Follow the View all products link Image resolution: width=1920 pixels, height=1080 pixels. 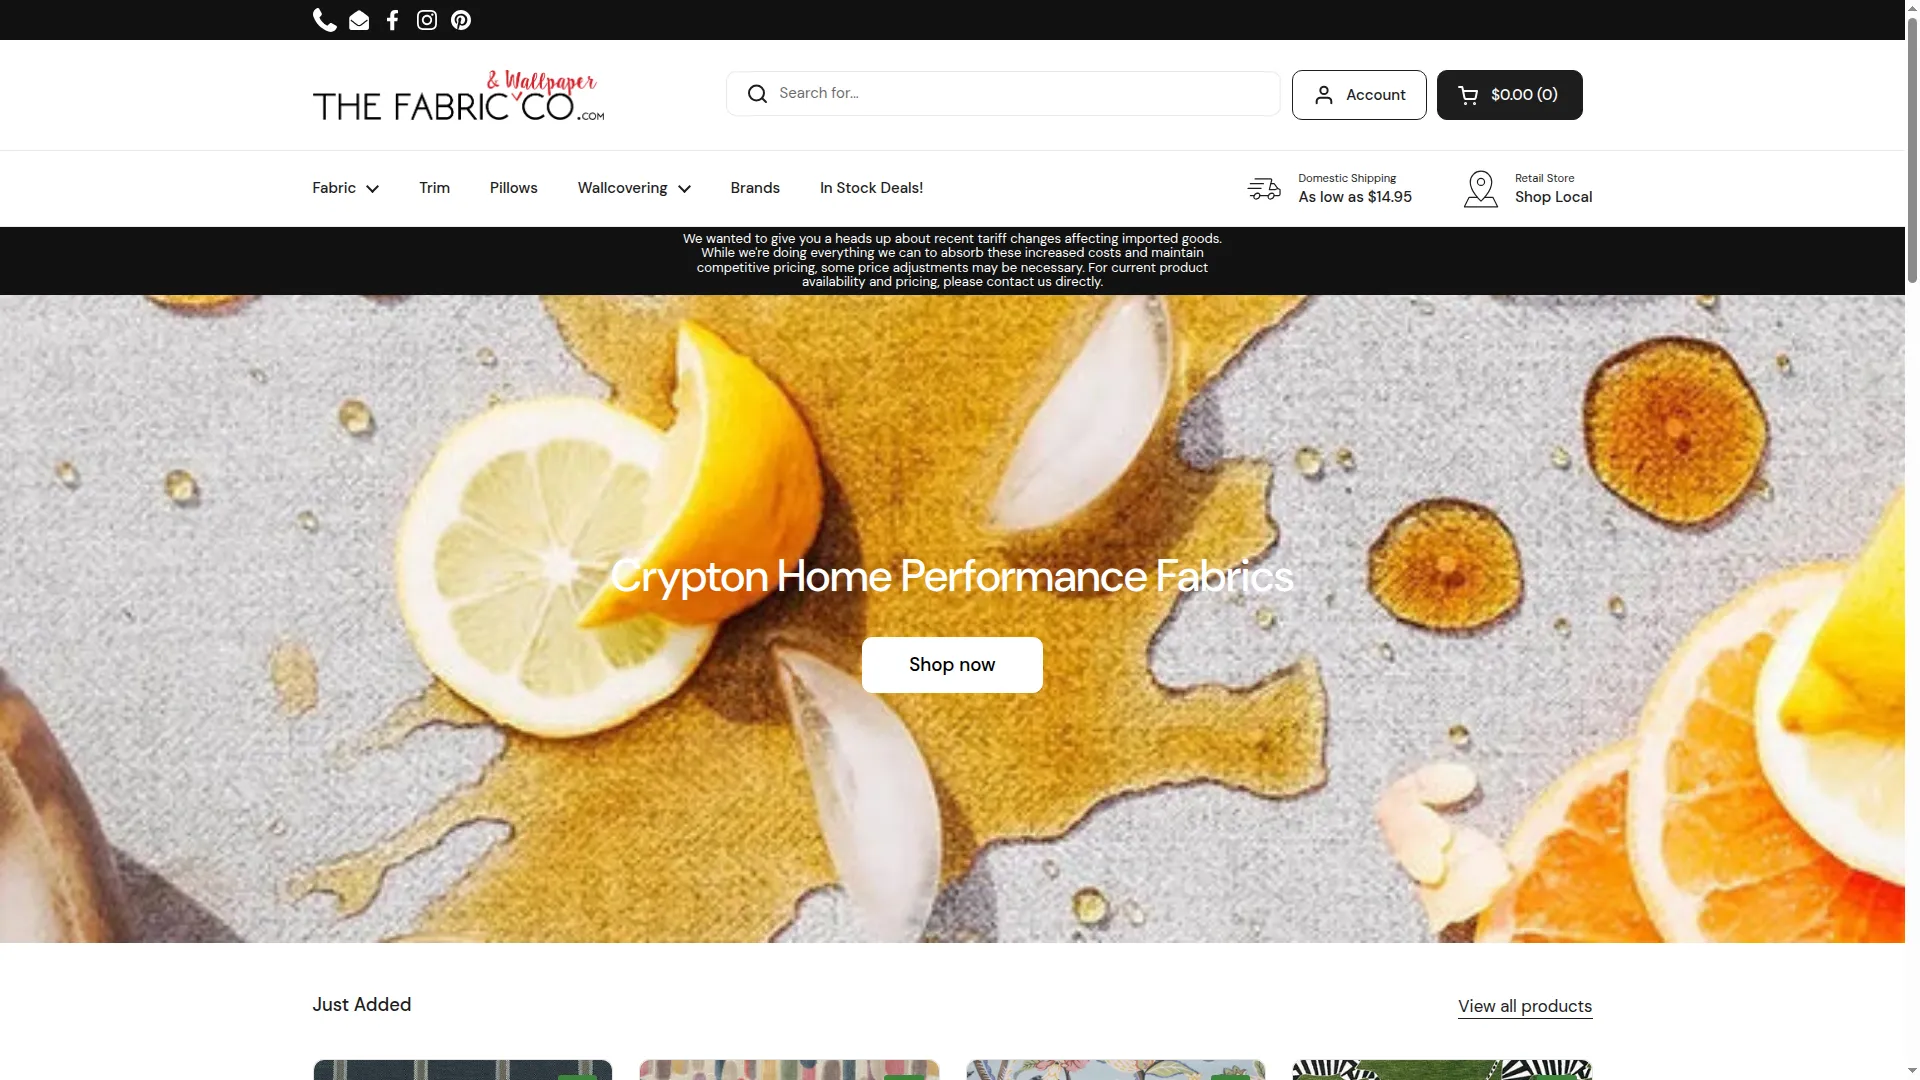point(1524,1007)
